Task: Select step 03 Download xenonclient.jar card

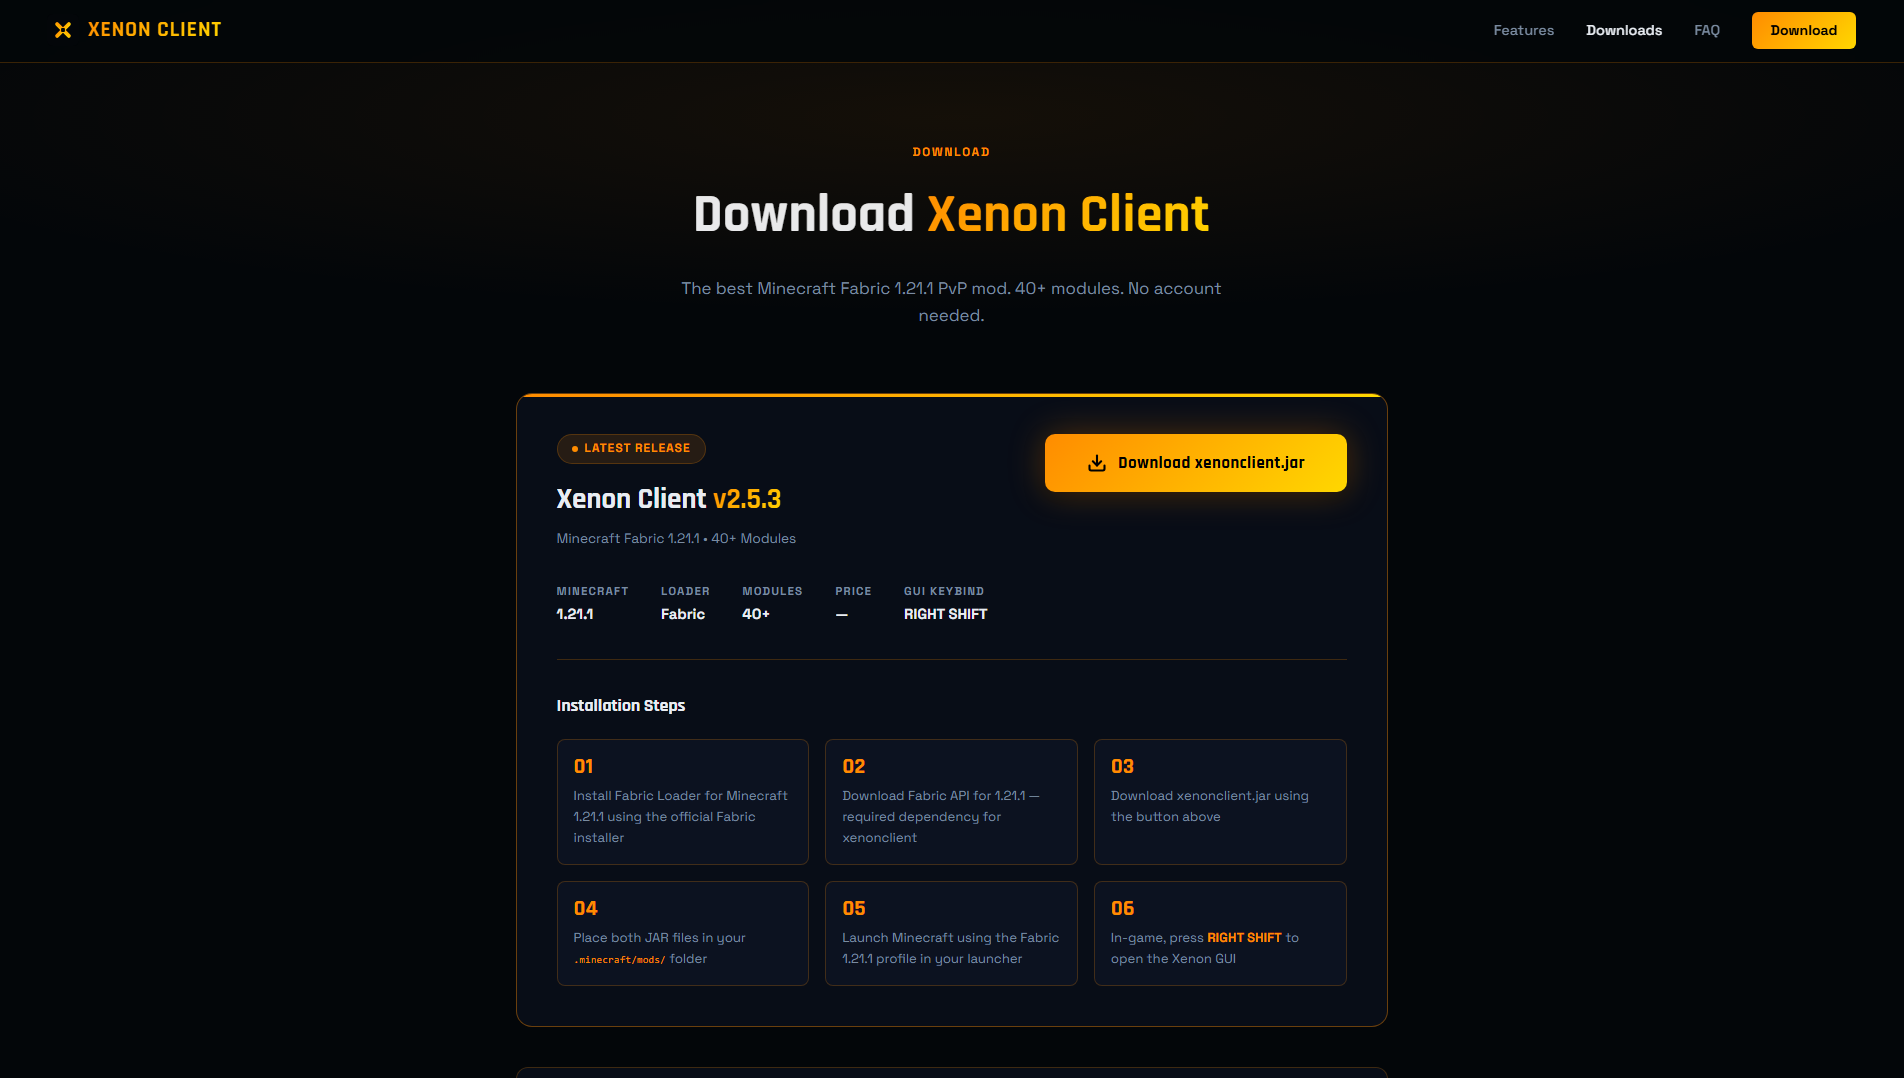Action: [1220, 802]
